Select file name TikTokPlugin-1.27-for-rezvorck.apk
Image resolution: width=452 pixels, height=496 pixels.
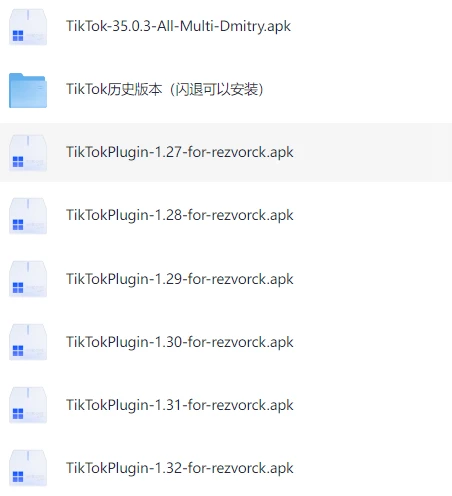click(180, 152)
